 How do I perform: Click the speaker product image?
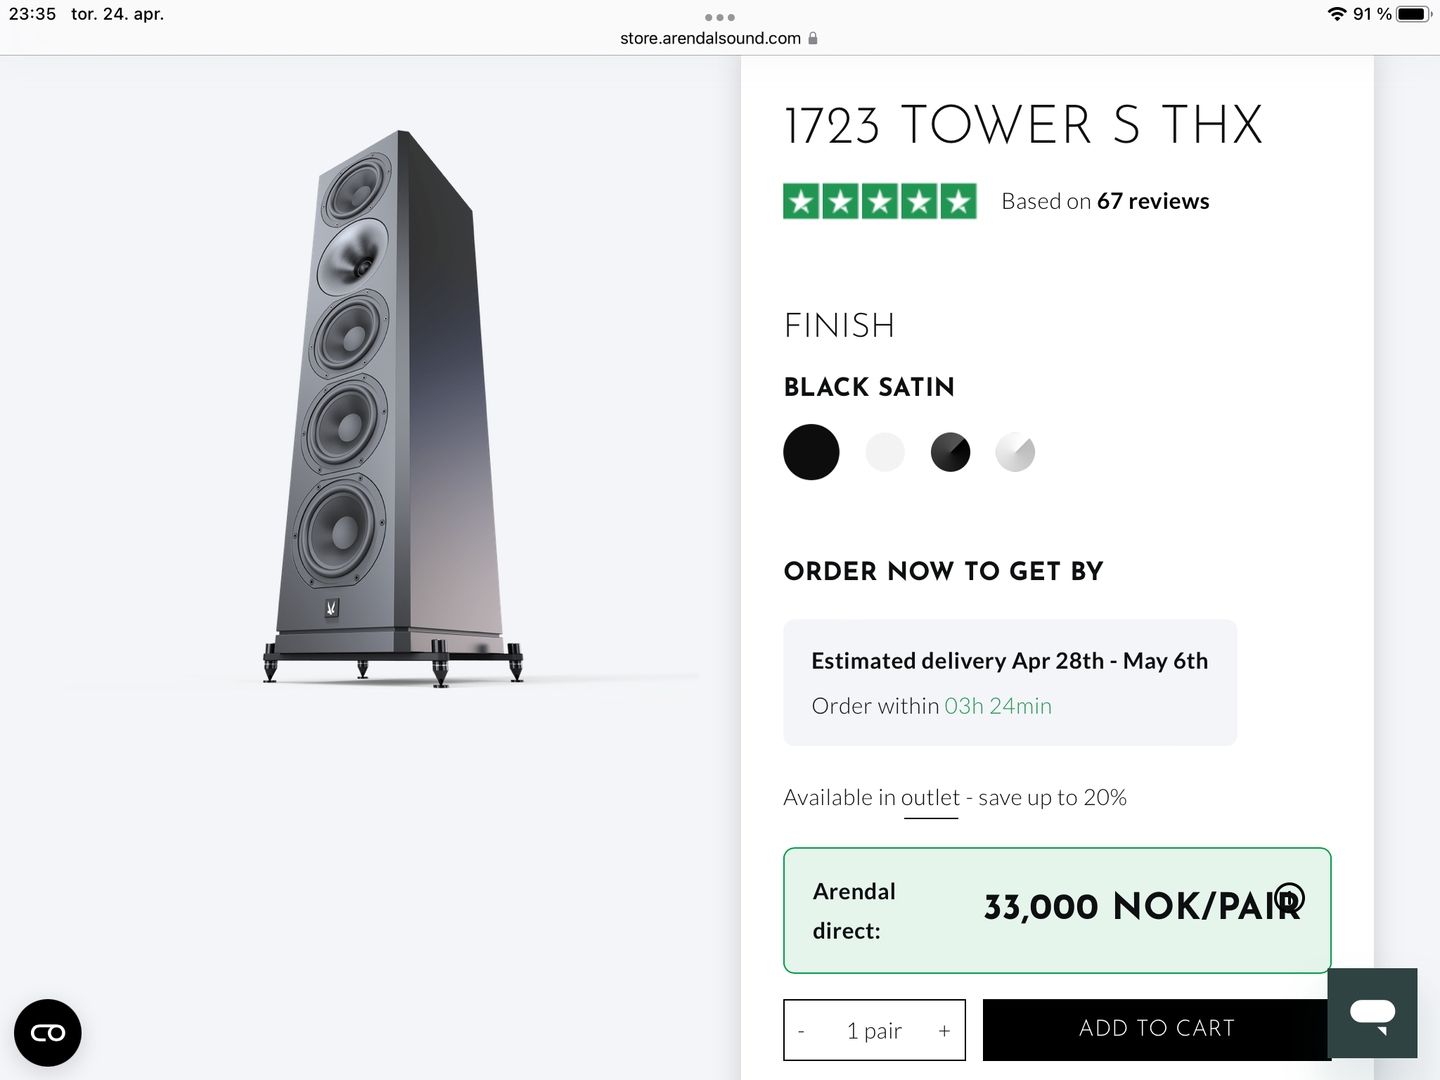click(x=394, y=410)
